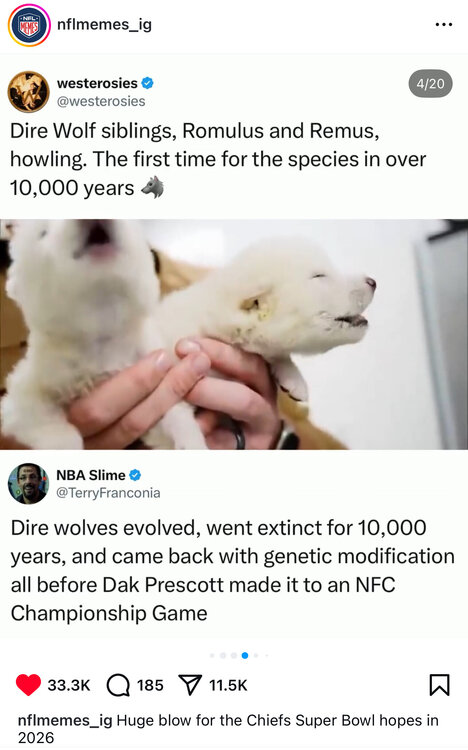
Task: Open comments via the speech bubble icon
Action: (118, 685)
